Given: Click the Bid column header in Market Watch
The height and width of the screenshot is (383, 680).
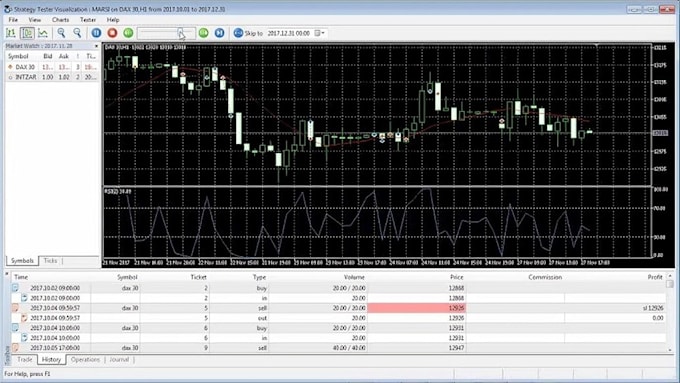Looking at the screenshot, I should click(x=48, y=56).
